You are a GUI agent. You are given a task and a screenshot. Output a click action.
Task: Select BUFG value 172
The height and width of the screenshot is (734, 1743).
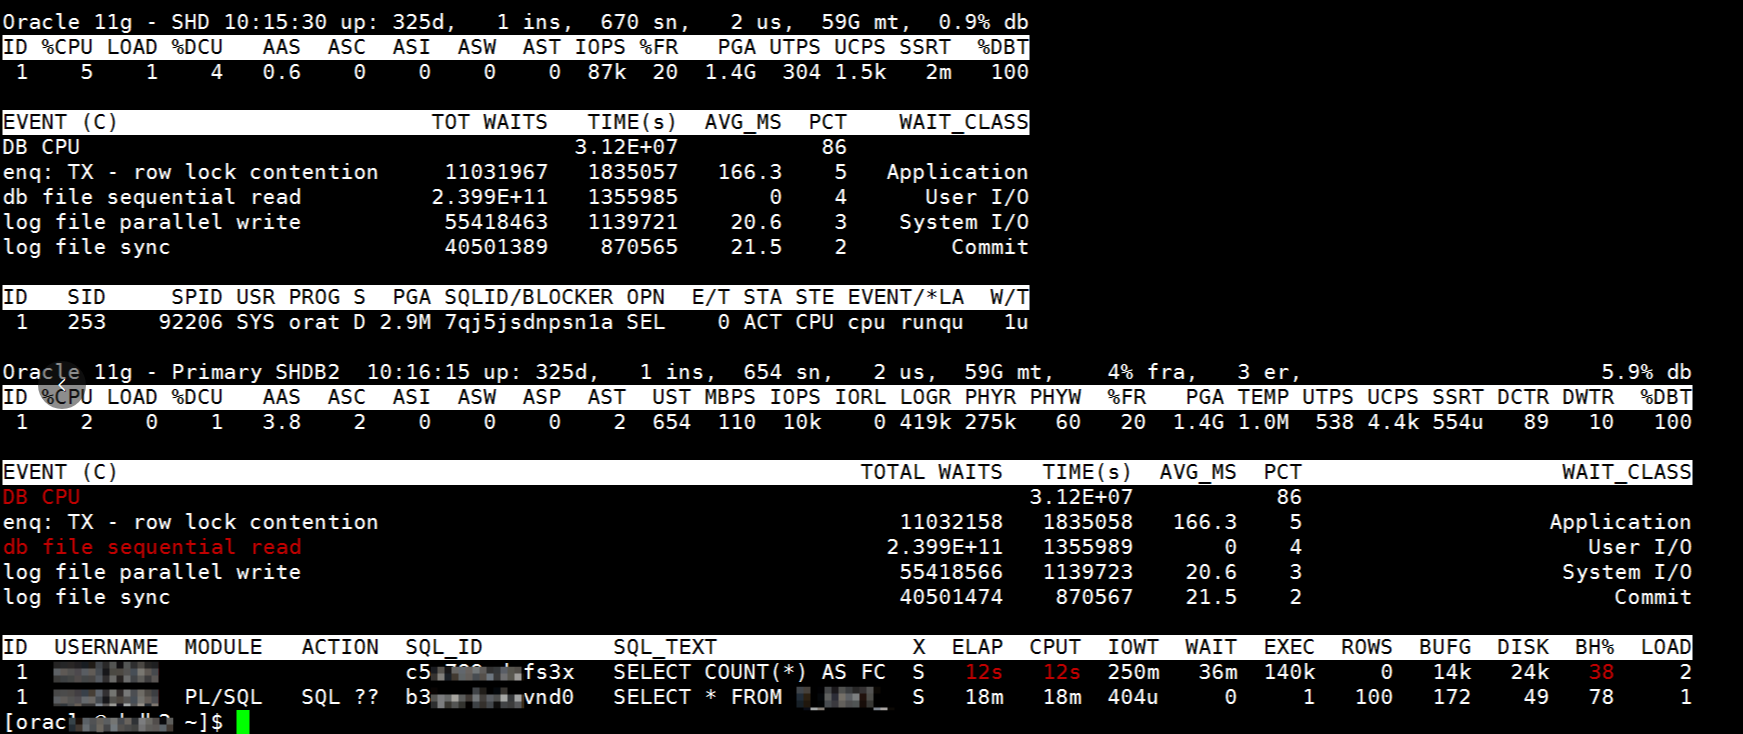click(1451, 697)
